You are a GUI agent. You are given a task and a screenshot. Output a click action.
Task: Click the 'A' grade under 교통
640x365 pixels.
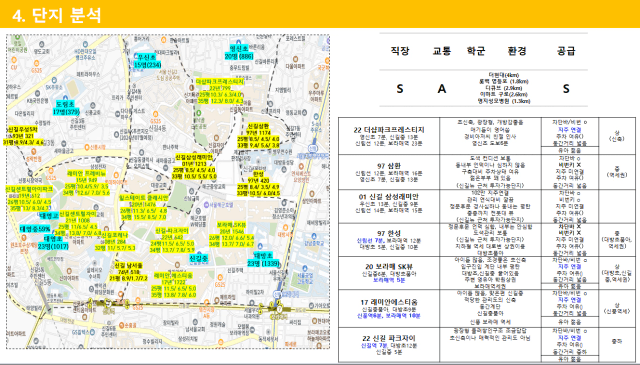click(442, 89)
